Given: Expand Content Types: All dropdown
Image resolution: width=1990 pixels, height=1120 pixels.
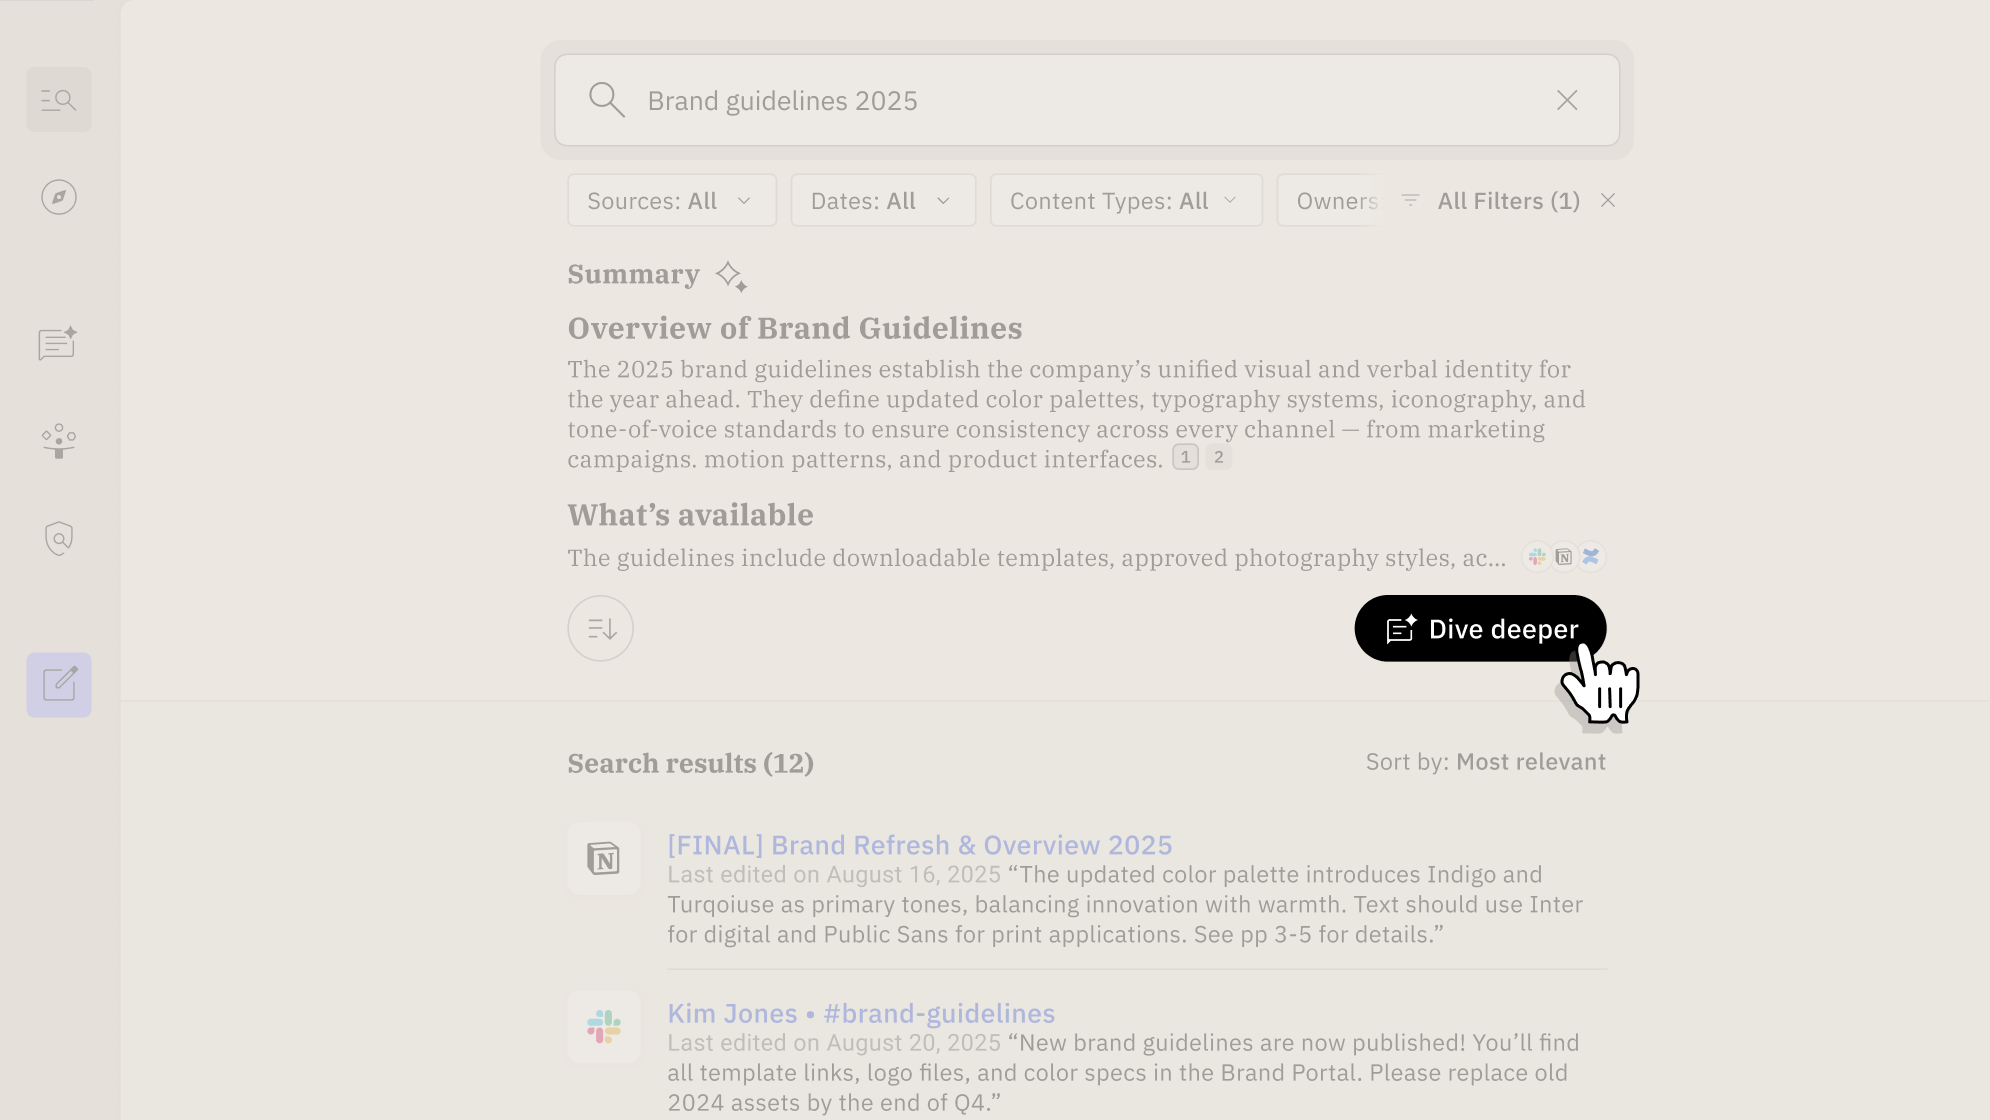Looking at the screenshot, I should tap(1125, 201).
